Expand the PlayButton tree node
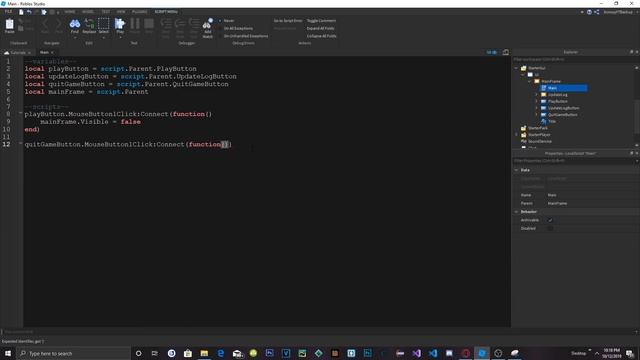This screenshot has height=360, width=640. [536, 101]
